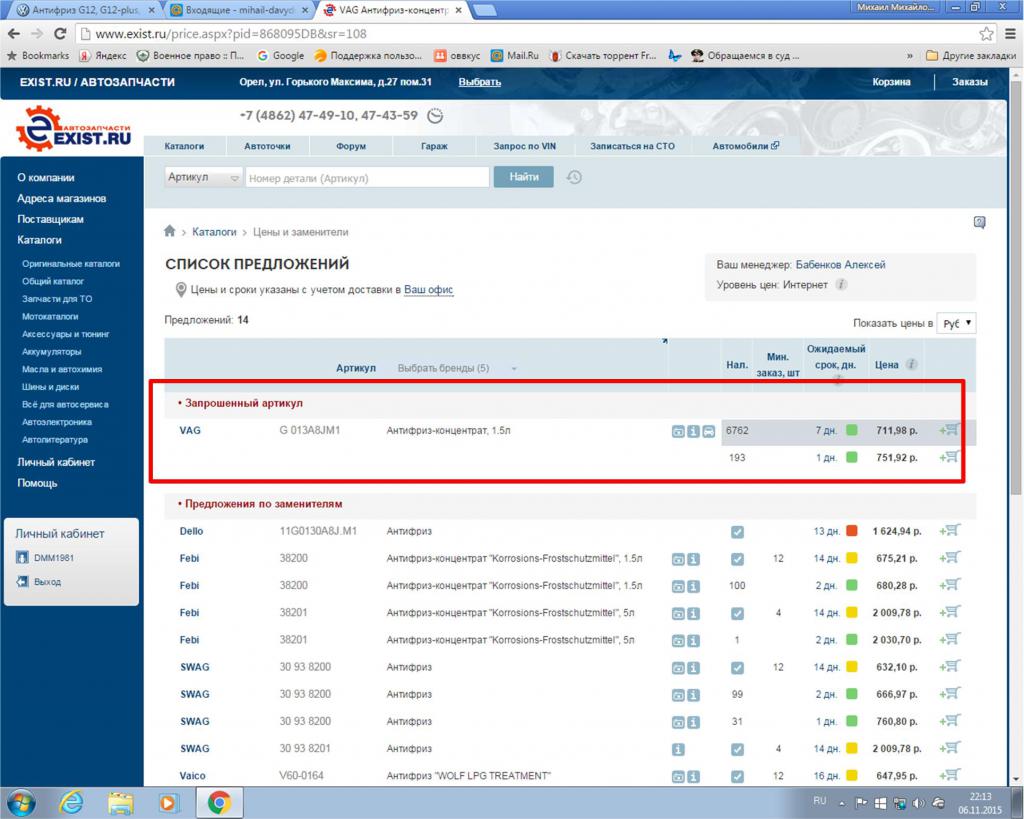Click the page help icon at top right

[980, 222]
